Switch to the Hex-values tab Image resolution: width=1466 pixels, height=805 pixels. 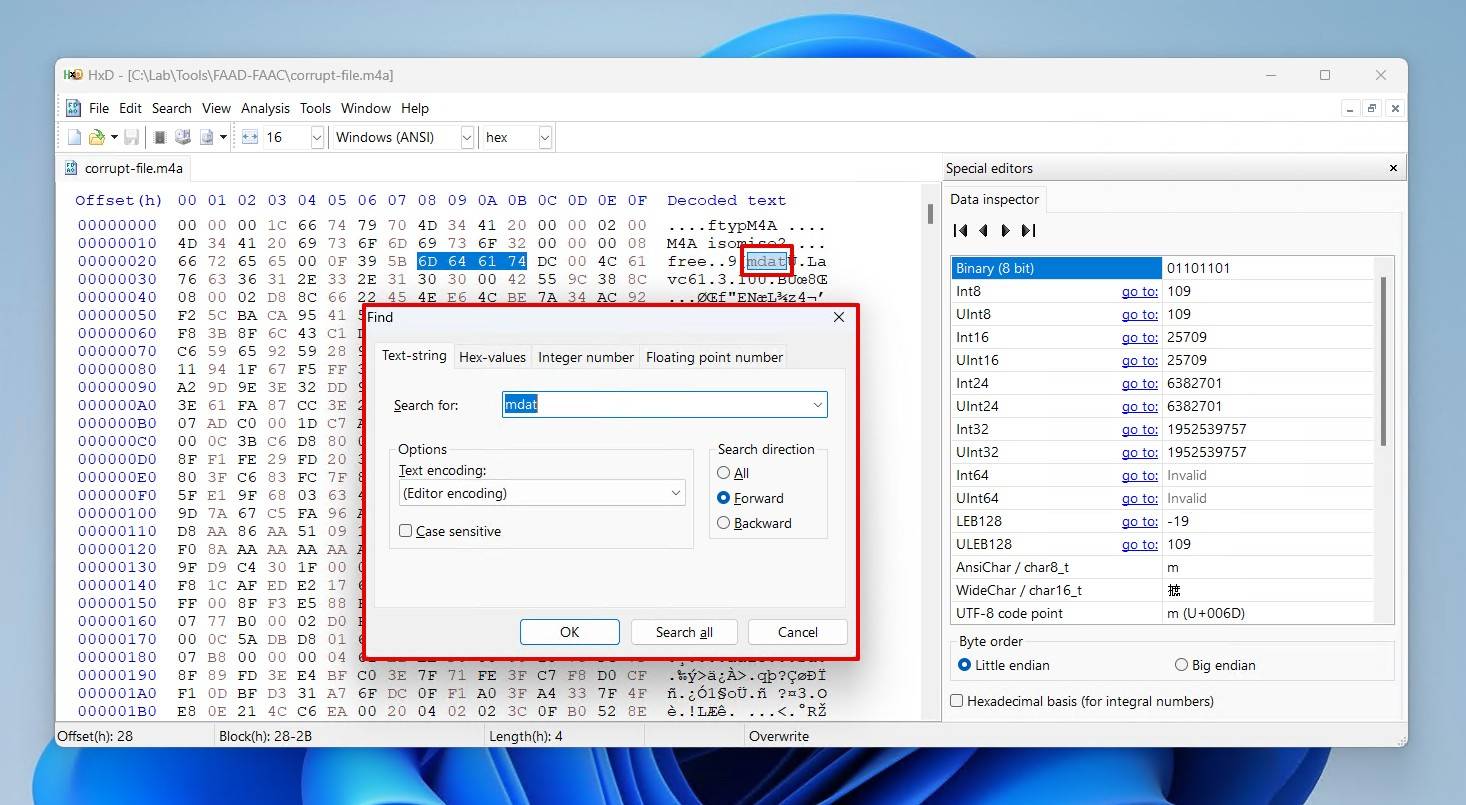click(x=492, y=357)
